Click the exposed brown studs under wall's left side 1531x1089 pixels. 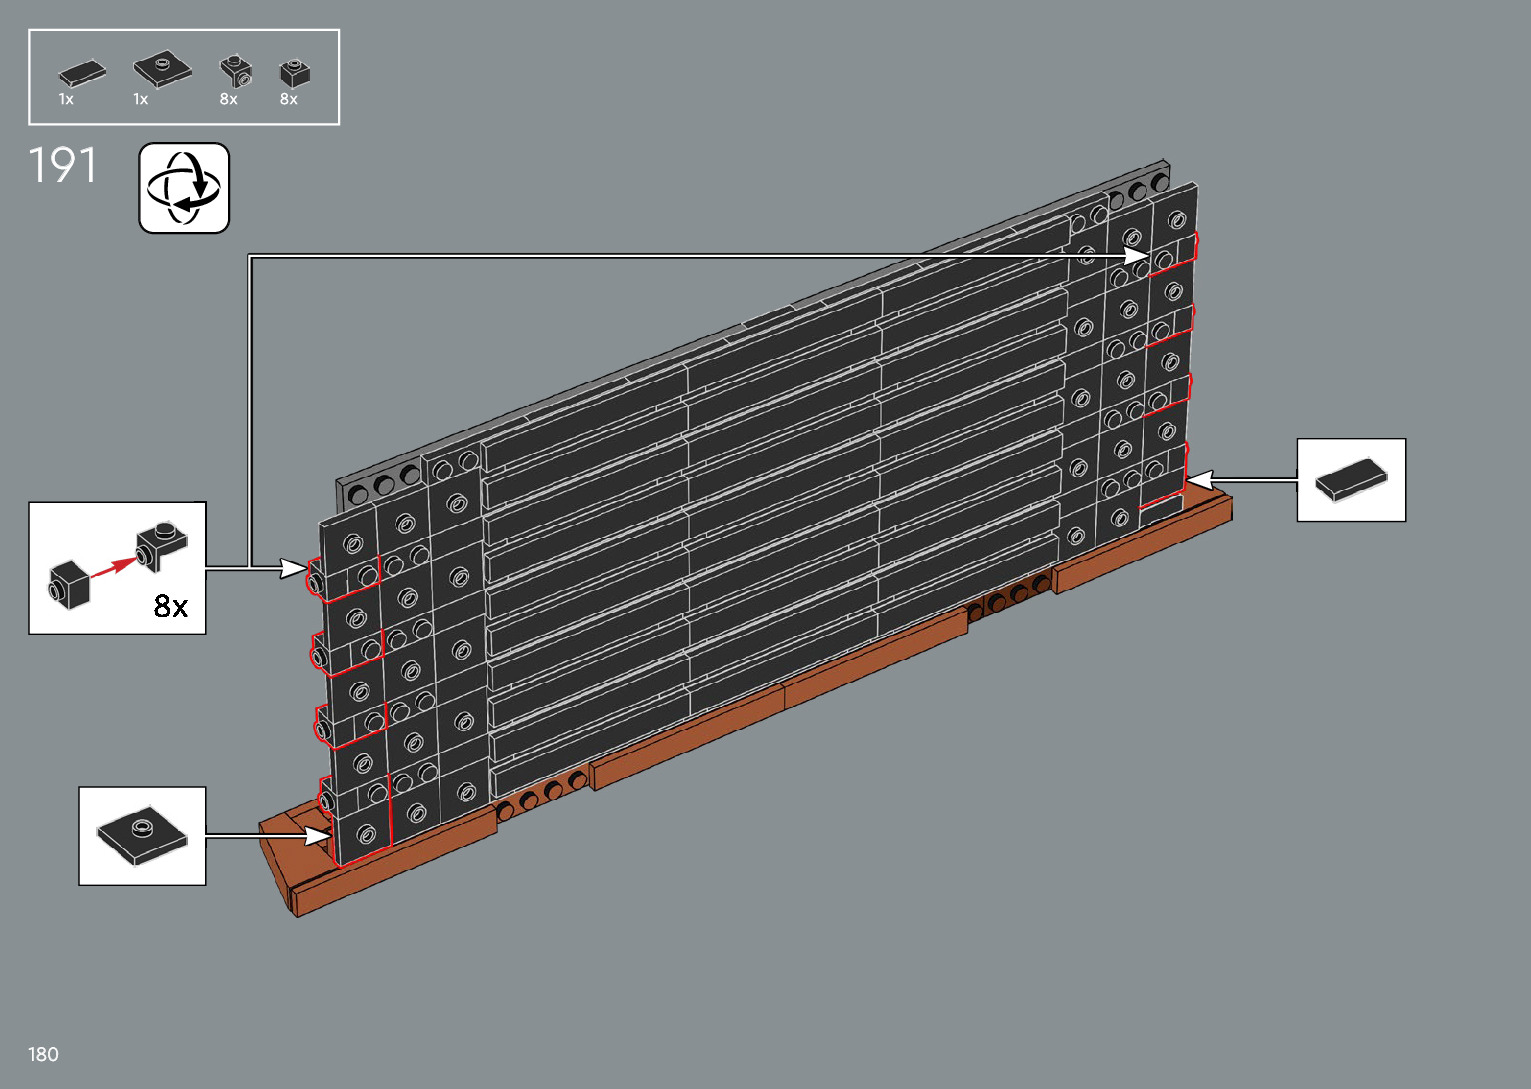[541, 793]
